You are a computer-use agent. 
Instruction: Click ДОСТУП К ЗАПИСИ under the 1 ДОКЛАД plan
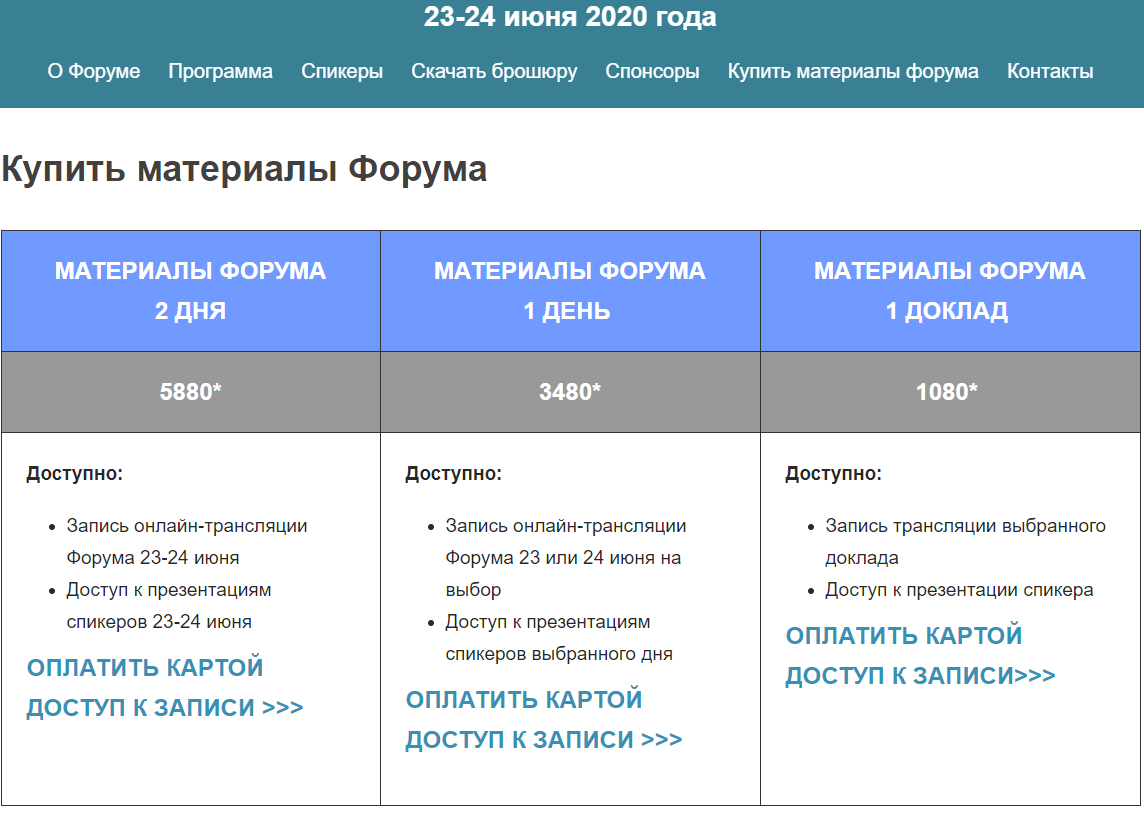(920, 676)
